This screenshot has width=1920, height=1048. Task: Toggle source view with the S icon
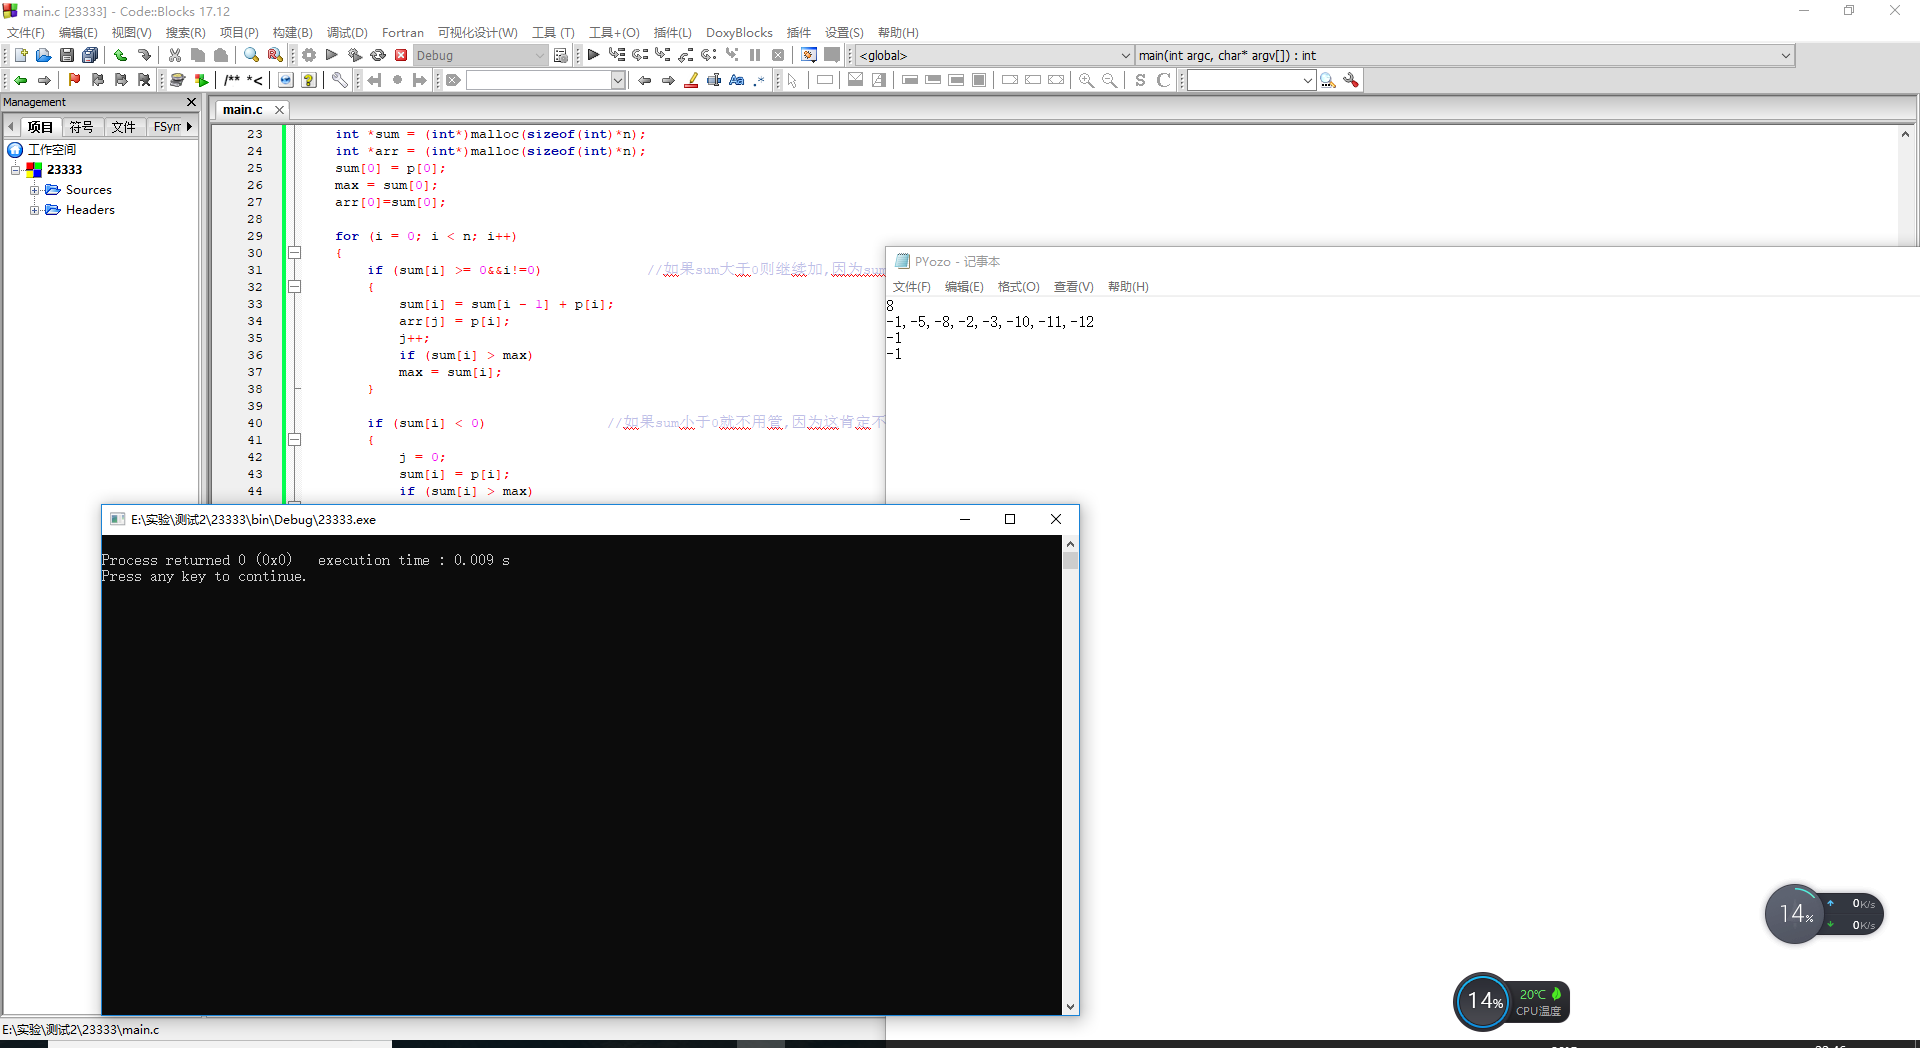pos(1140,80)
